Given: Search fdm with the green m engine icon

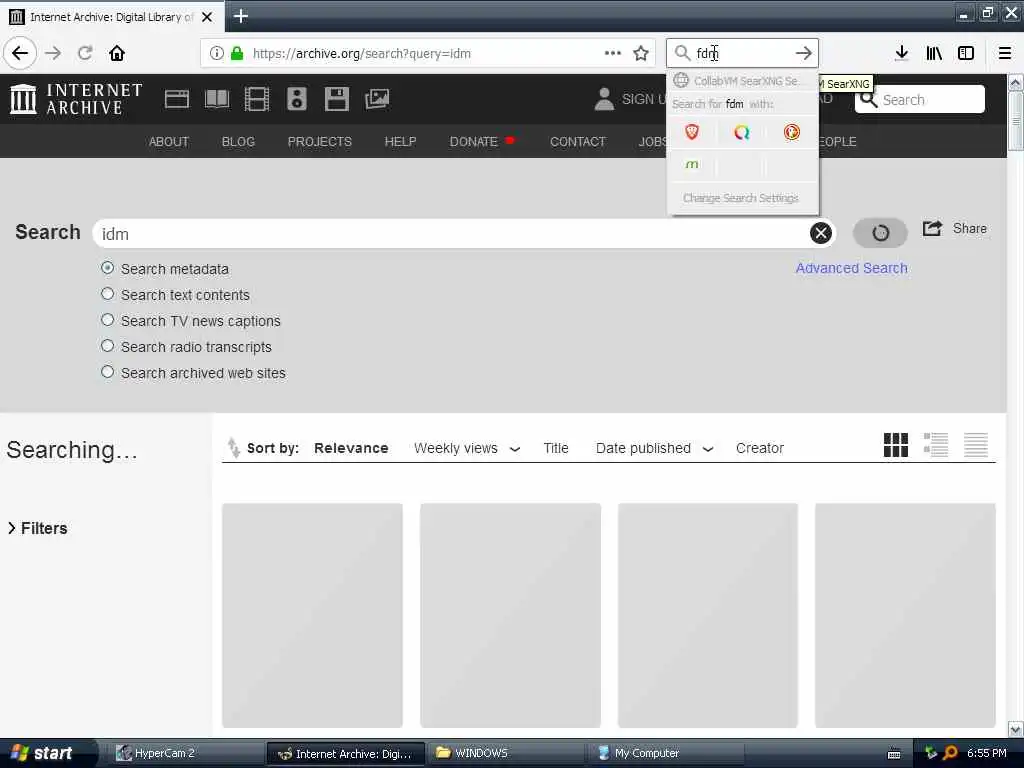Looking at the screenshot, I should point(692,165).
